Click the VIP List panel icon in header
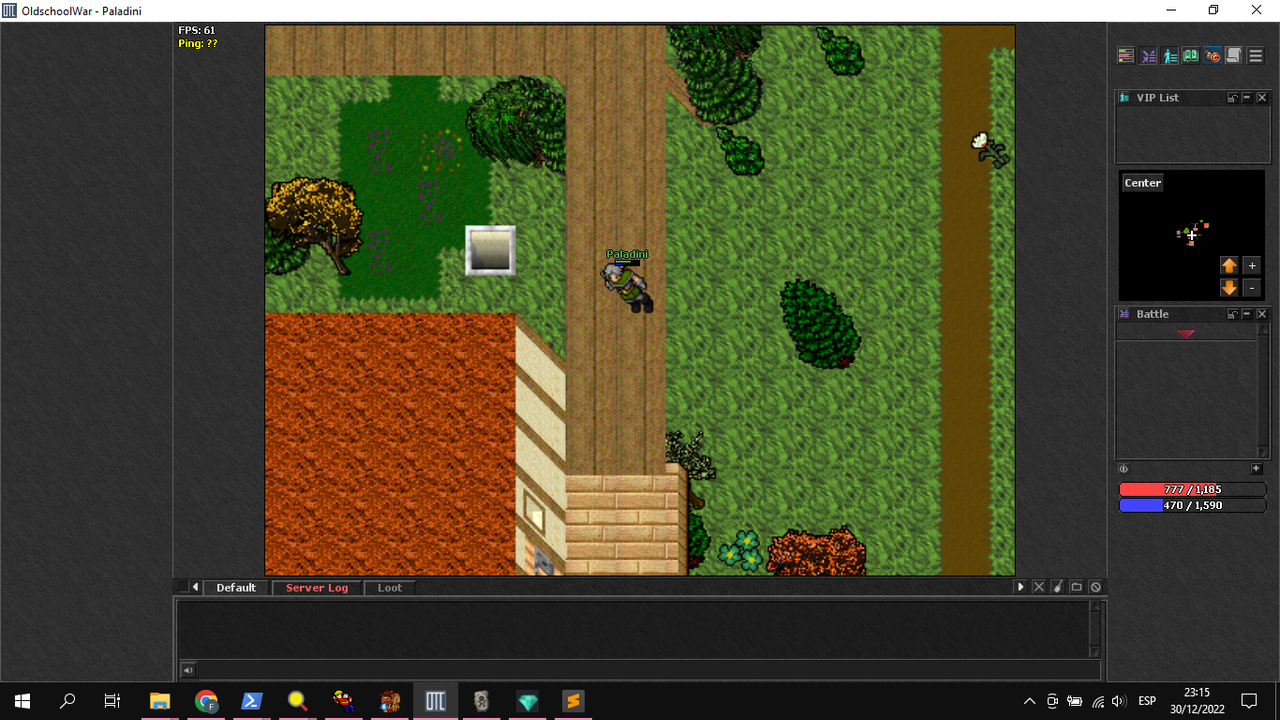Screen dimensions: 1280x720 click(1125, 98)
